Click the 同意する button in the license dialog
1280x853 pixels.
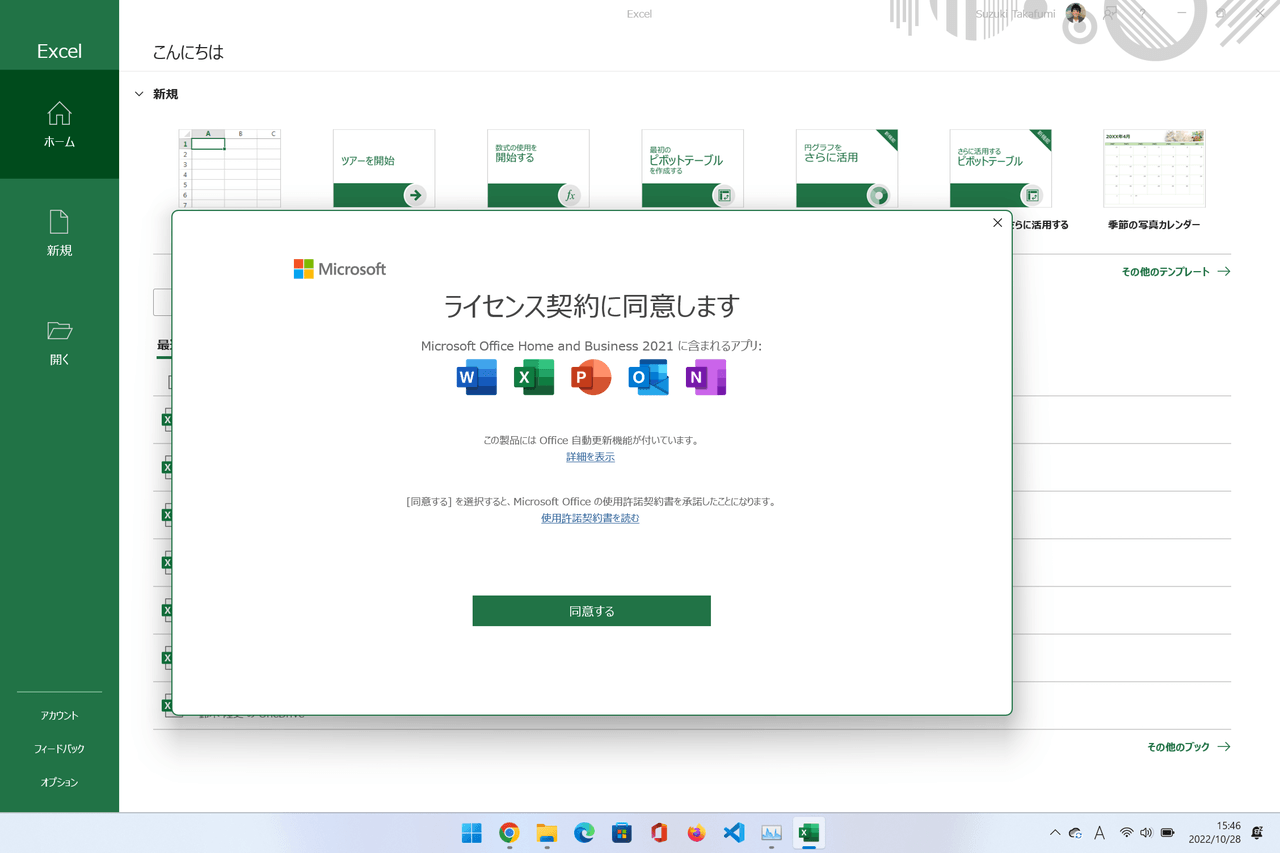(591, 611)
